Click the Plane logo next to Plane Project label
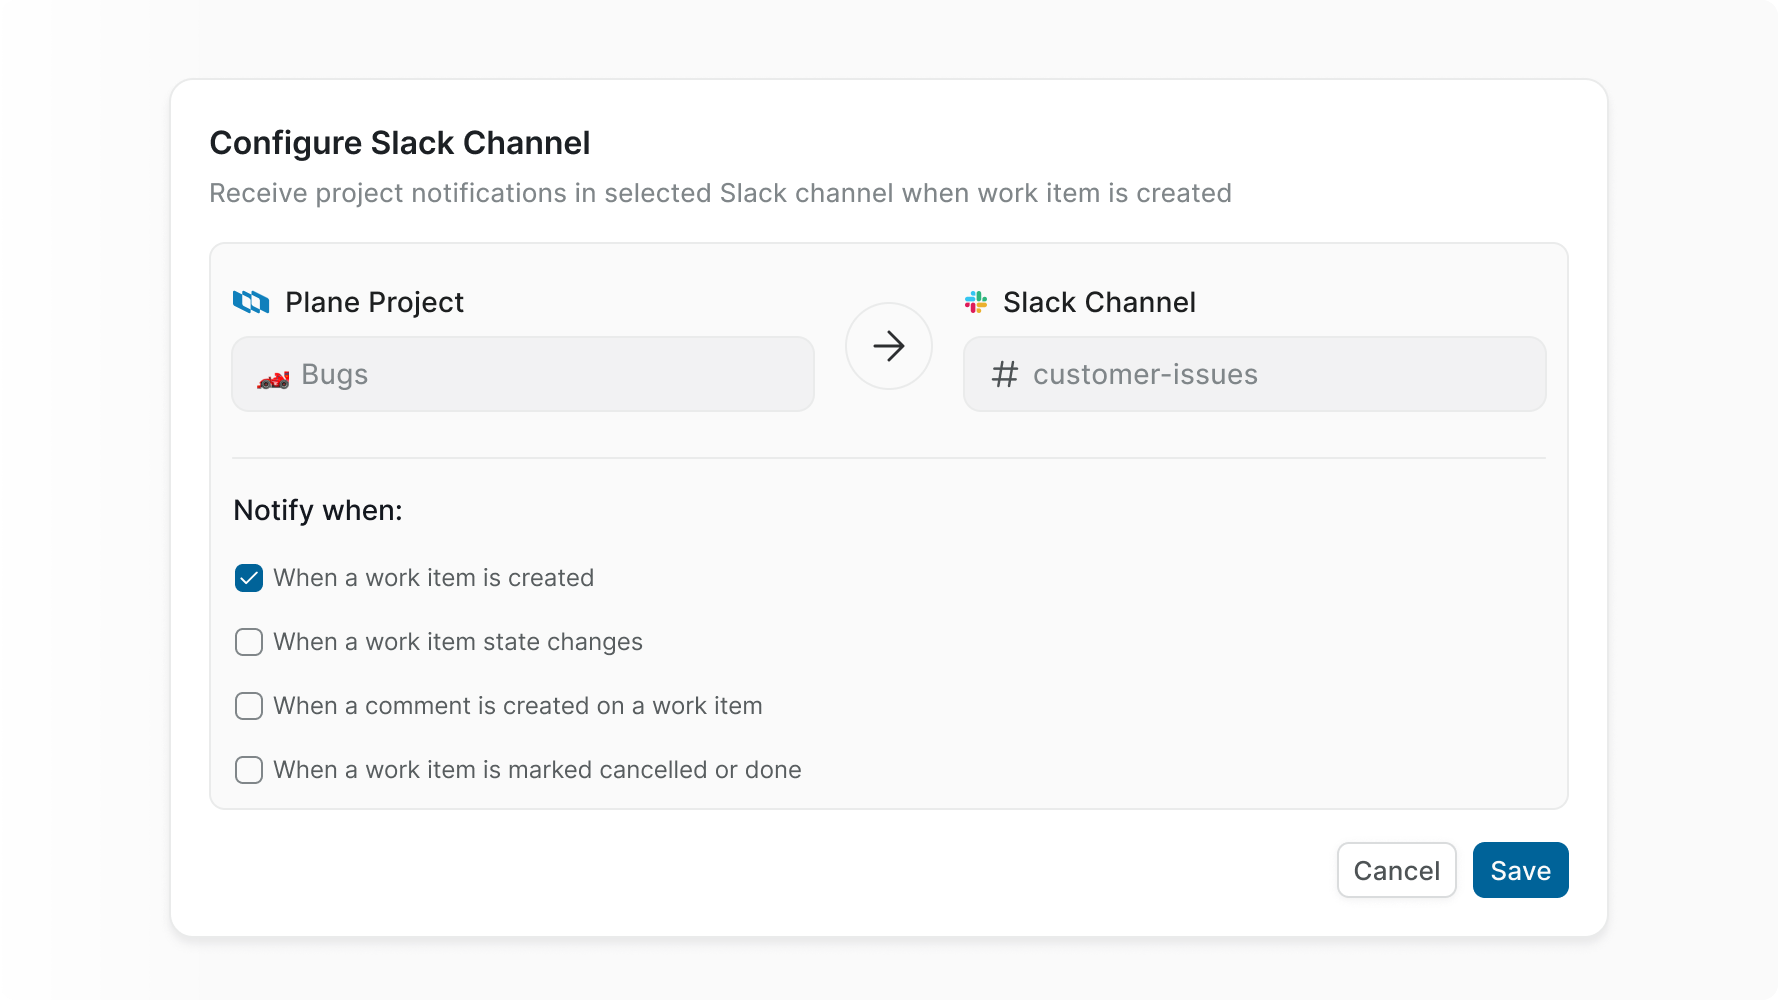Image resolution: width=1778 pixels, height=1000 pixels. point(251,301)
